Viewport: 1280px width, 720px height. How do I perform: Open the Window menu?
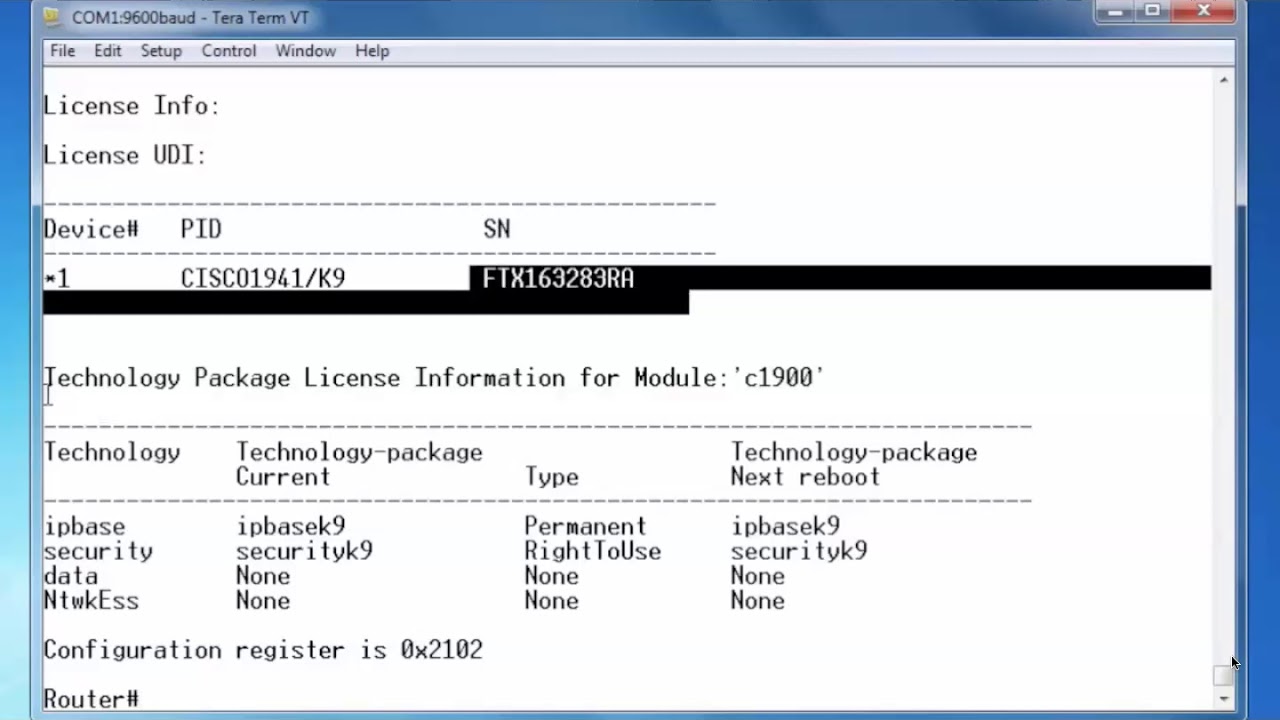(305, 51)
